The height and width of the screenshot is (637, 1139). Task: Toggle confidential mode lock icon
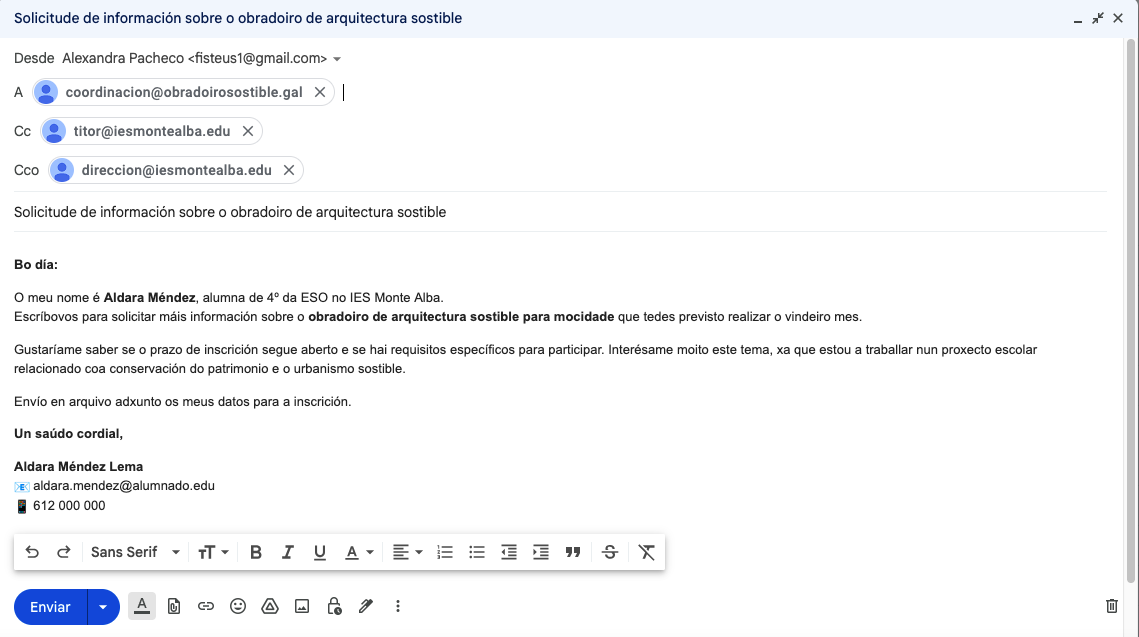[x=334, y=606]
